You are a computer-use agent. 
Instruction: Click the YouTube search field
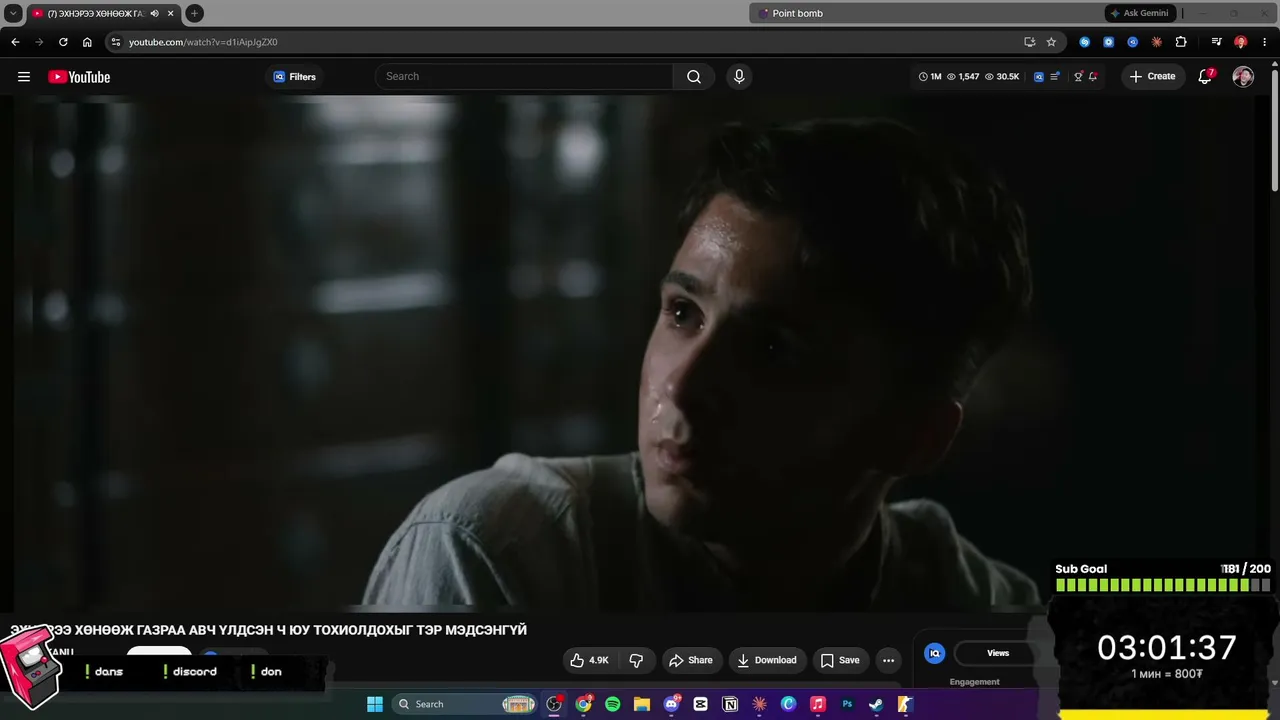(x=524, y=76)
